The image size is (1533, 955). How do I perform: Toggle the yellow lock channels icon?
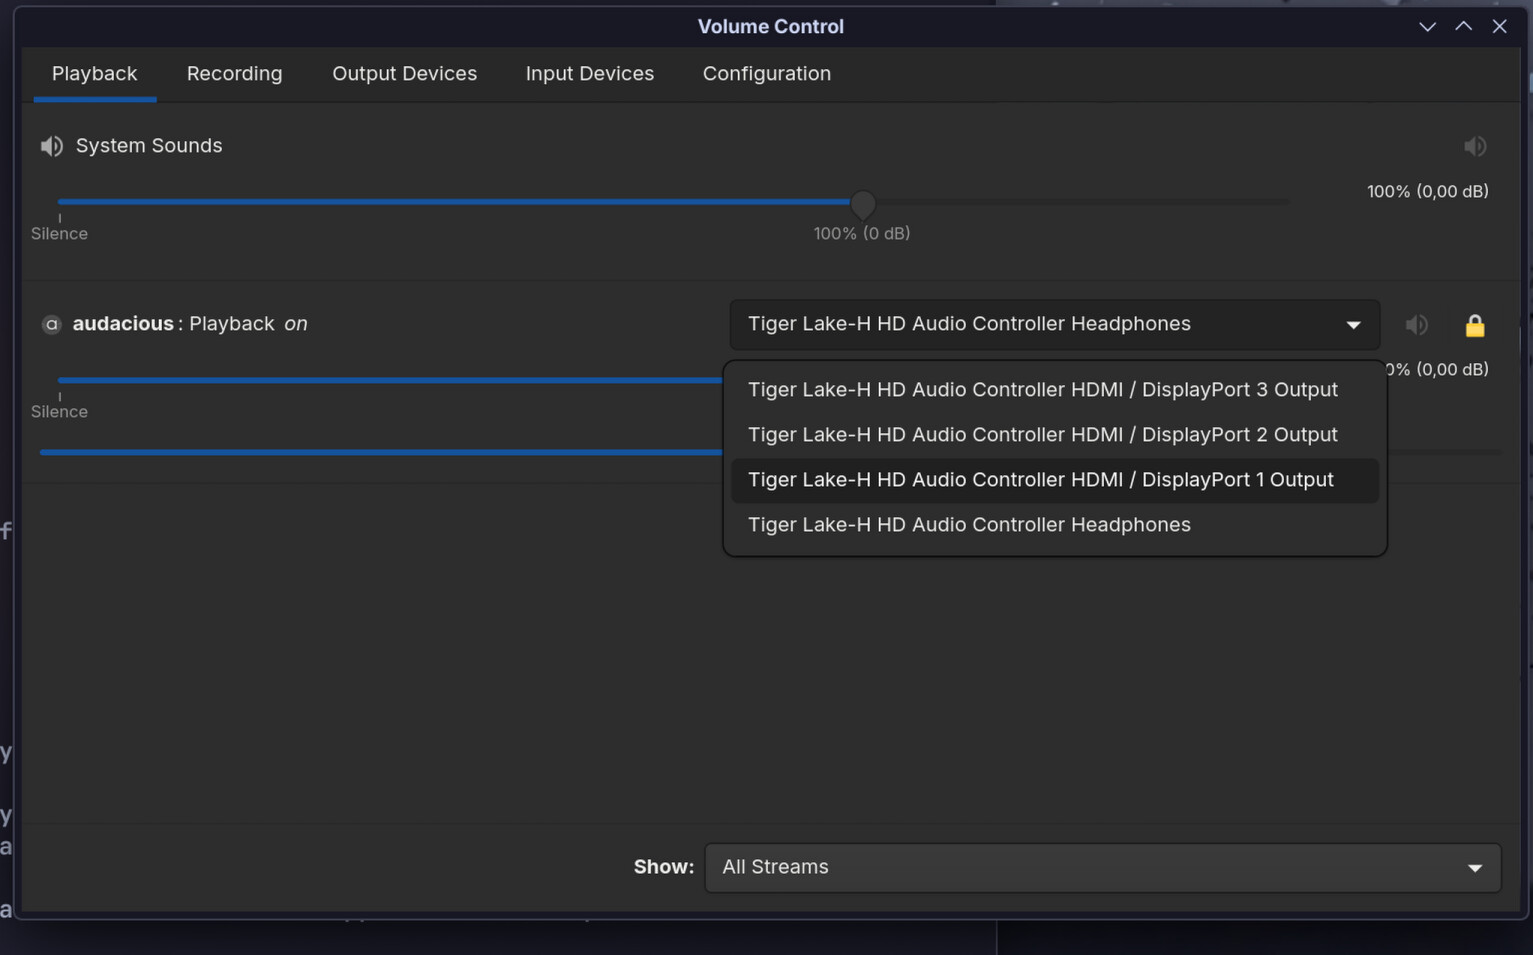(x=1474, y=325)
